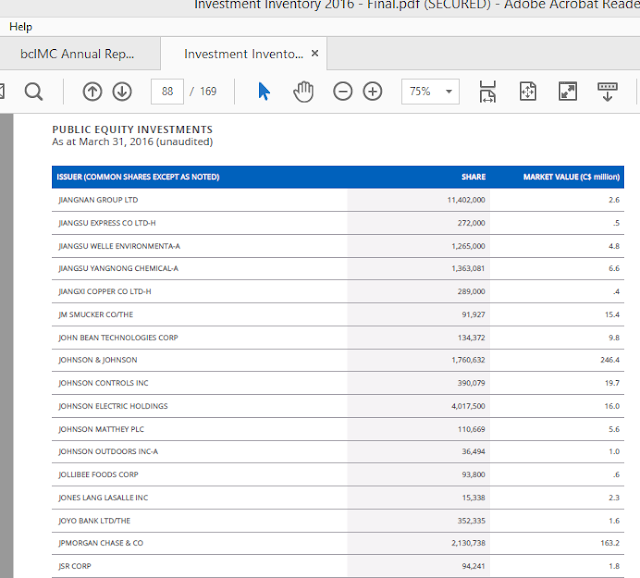The height and width of the screenshot is (578, 640).
Task: Go to next page arrow
Action: 122,91
